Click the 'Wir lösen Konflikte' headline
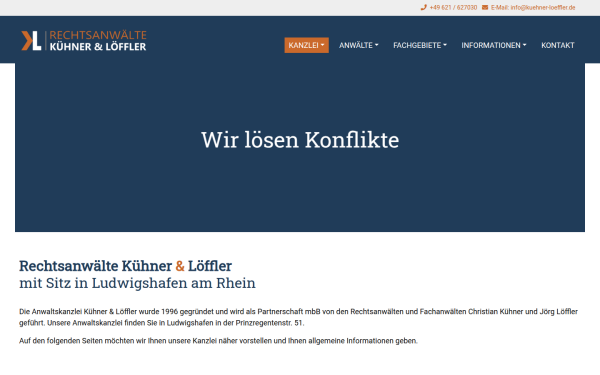This screenshot has height=375, width=600. point(300,140)
